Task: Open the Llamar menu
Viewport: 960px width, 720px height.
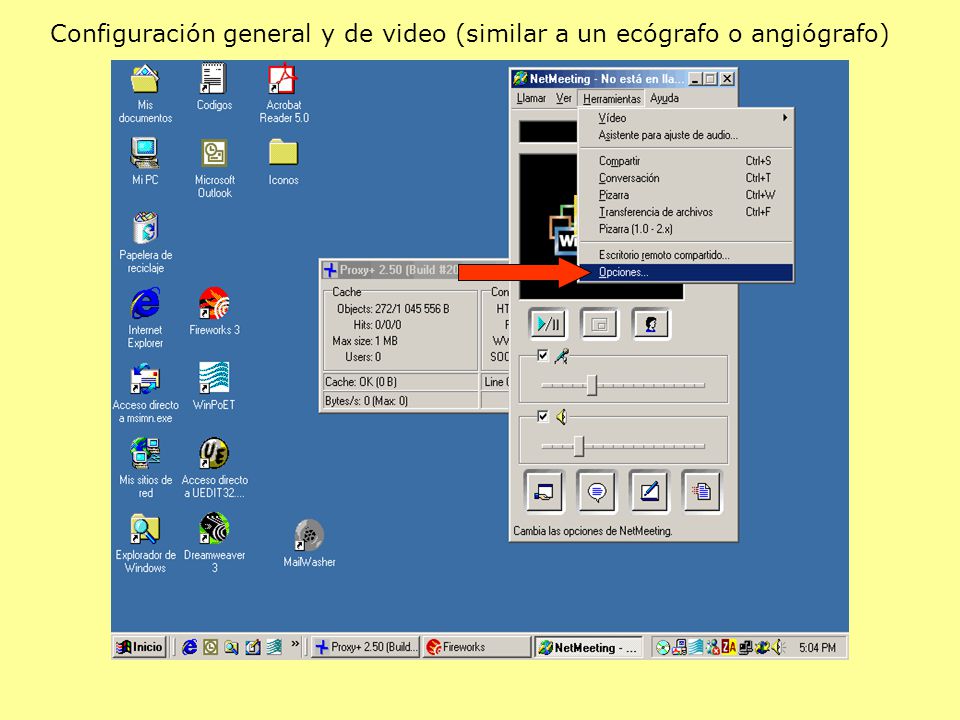Action: tap(531, 98)
